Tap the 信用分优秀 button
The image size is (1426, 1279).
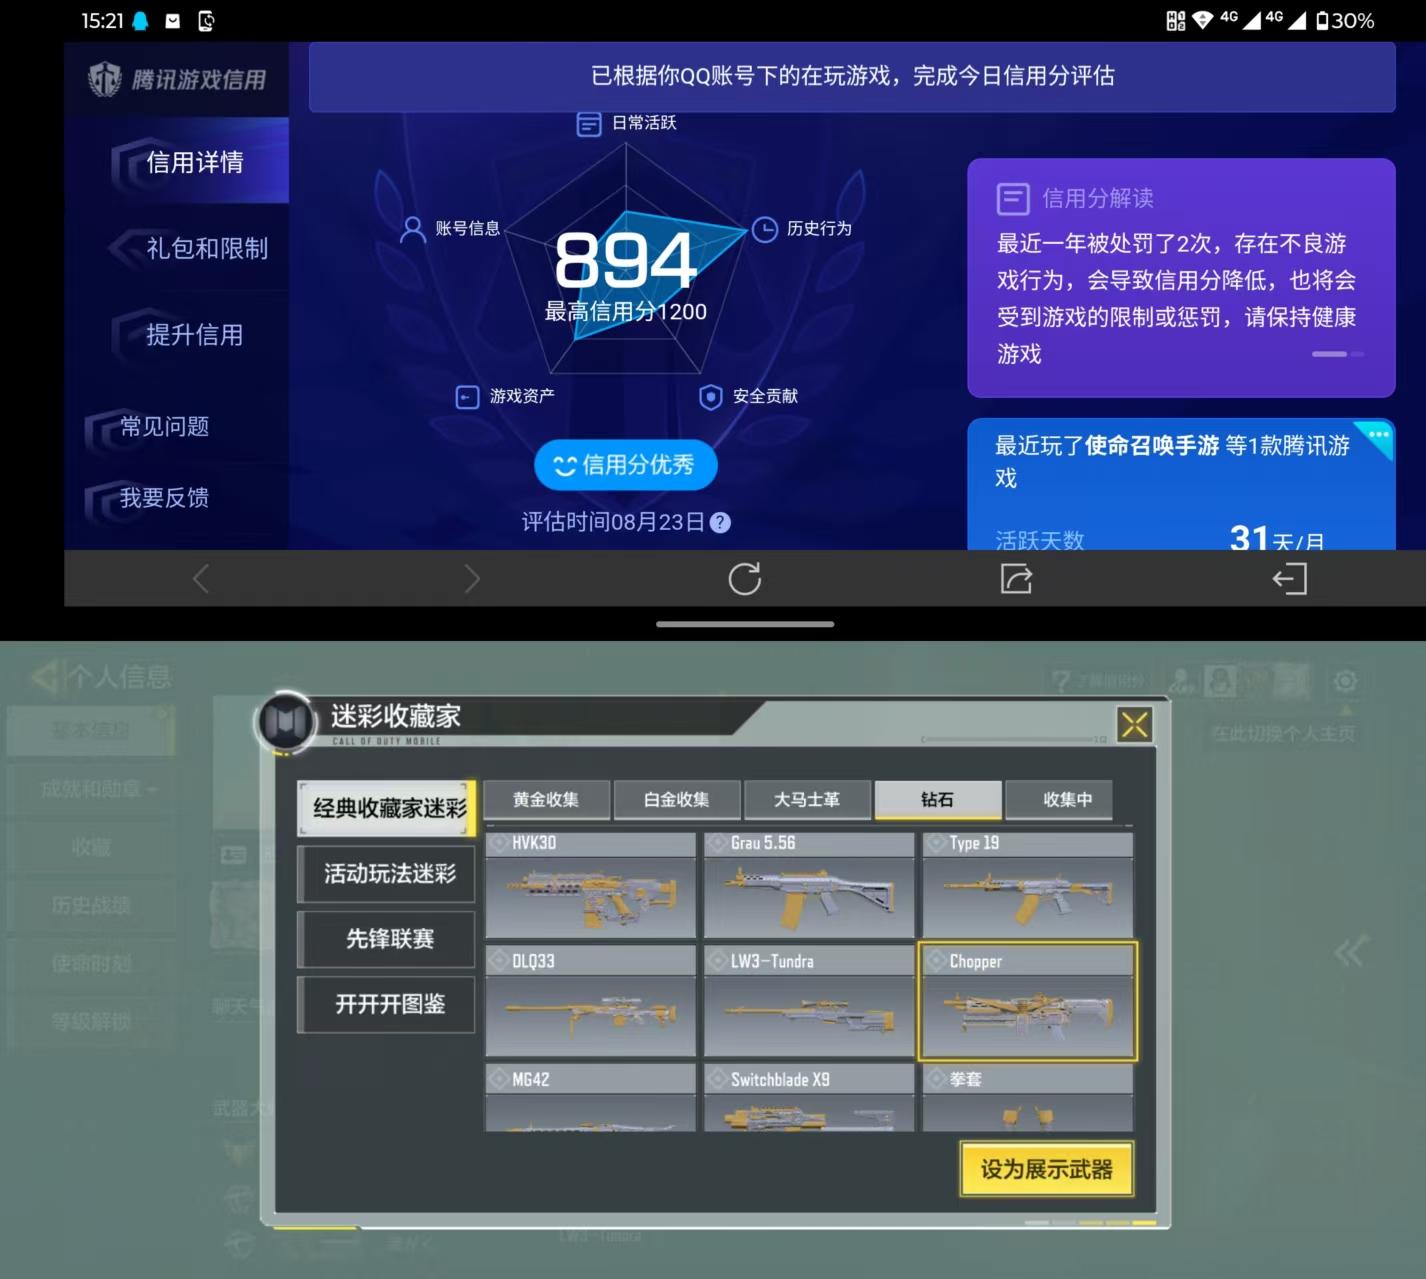(626, 465)
